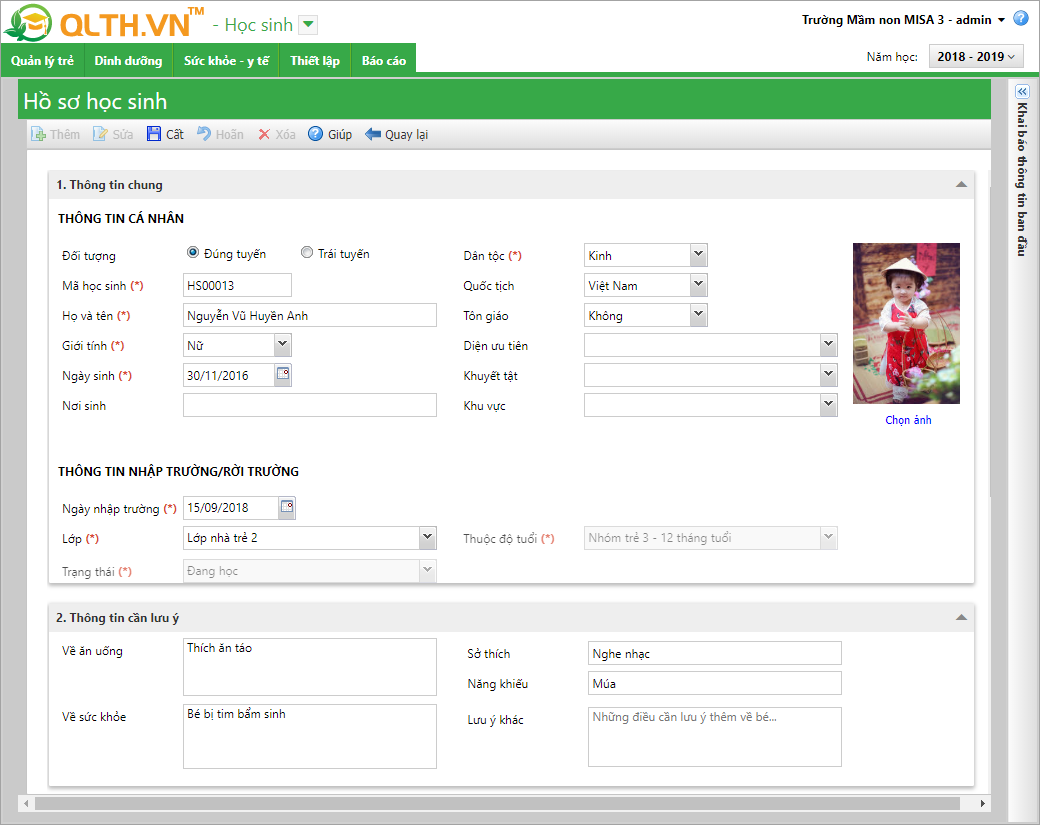
Task: Open the Ngày sinh calendar picker icon
Action: pyautogui.click(x=283, y=374)
